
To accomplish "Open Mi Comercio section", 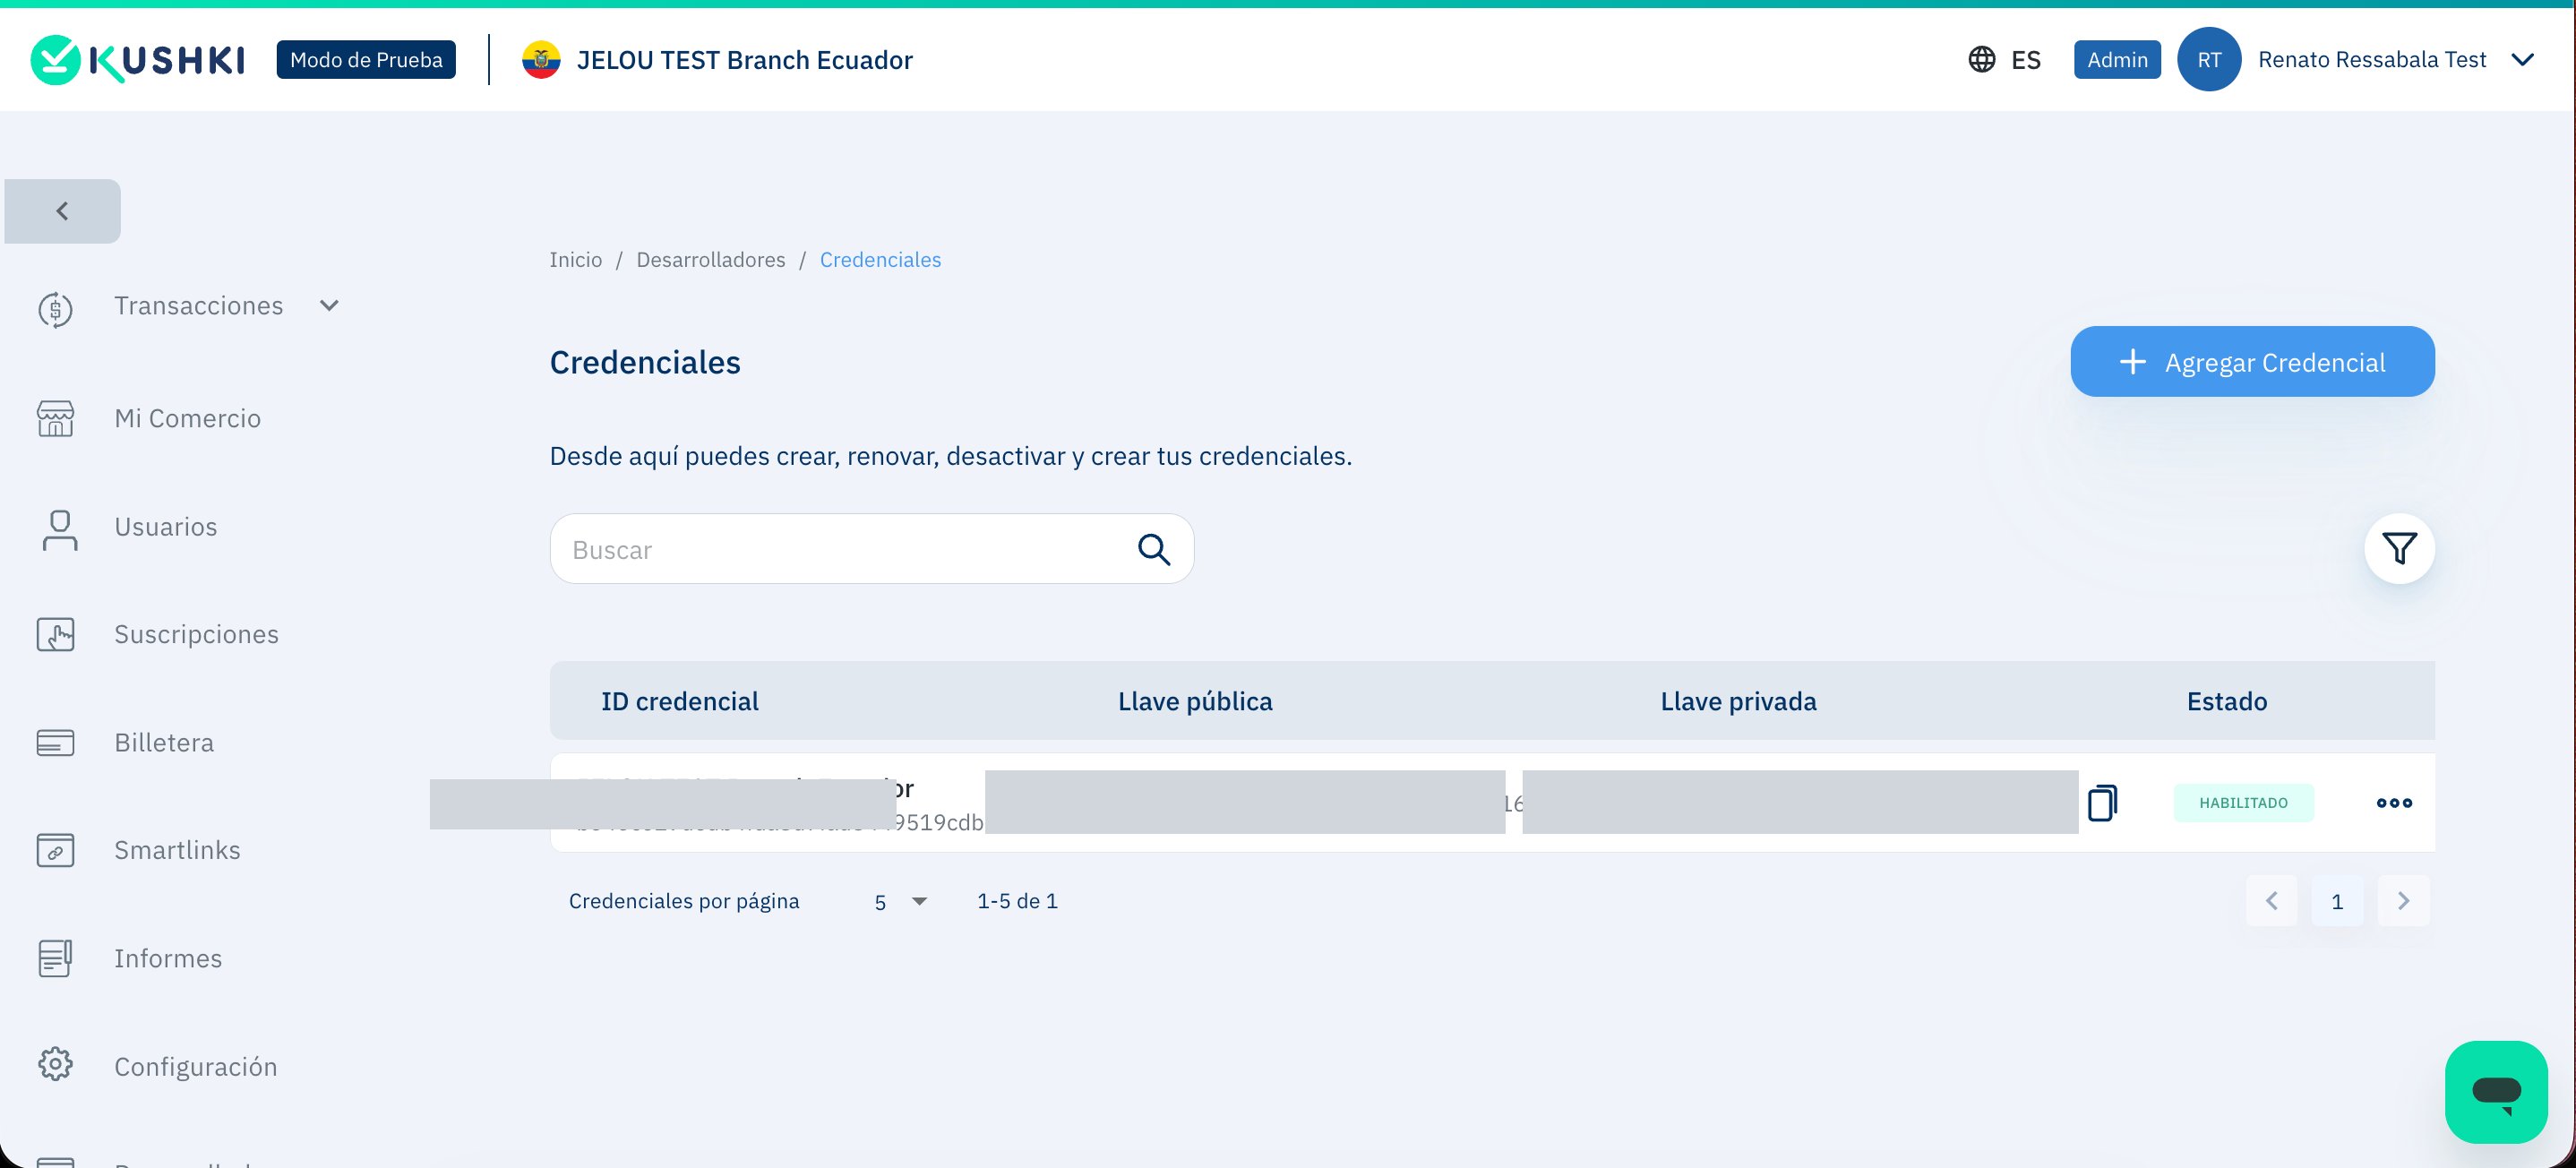I will pyautogui.click(x=187, y=418).
